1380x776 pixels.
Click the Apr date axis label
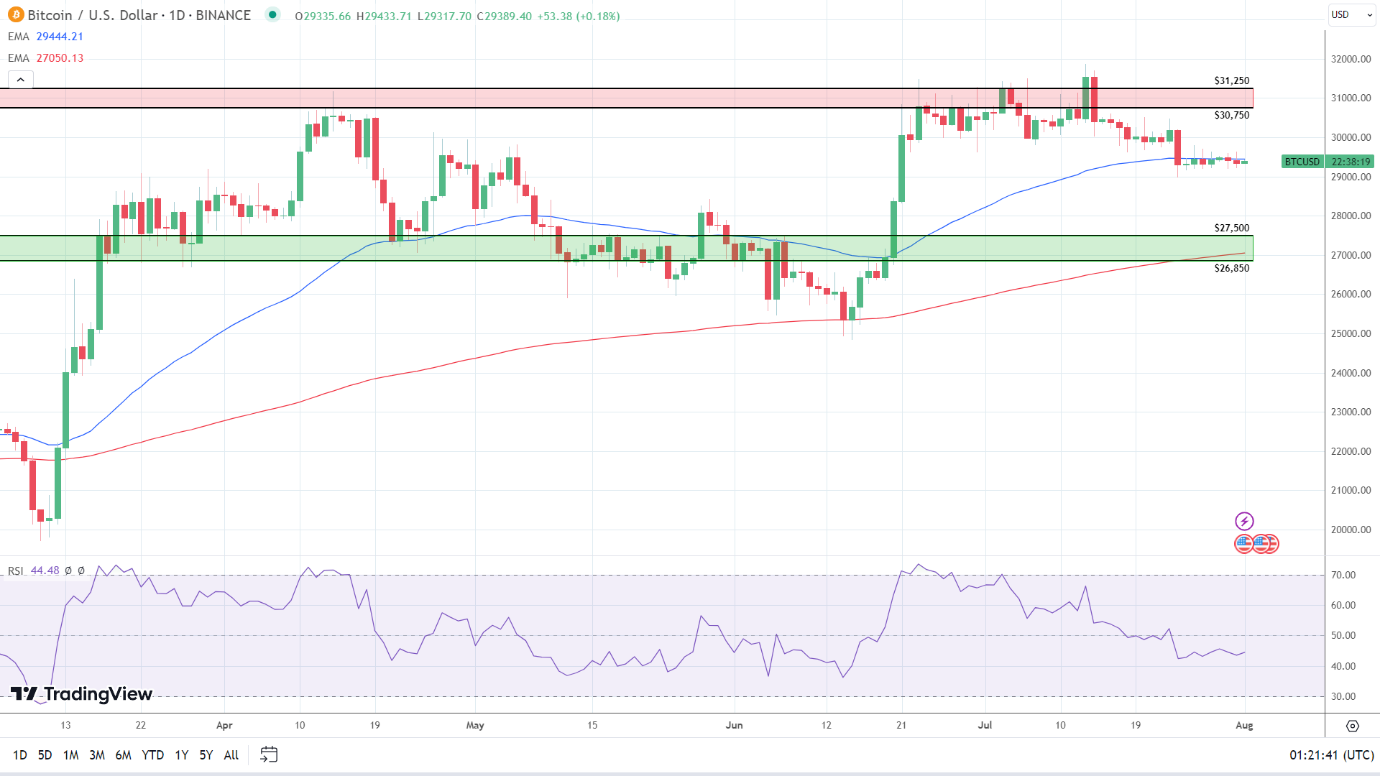coord(224,726)
